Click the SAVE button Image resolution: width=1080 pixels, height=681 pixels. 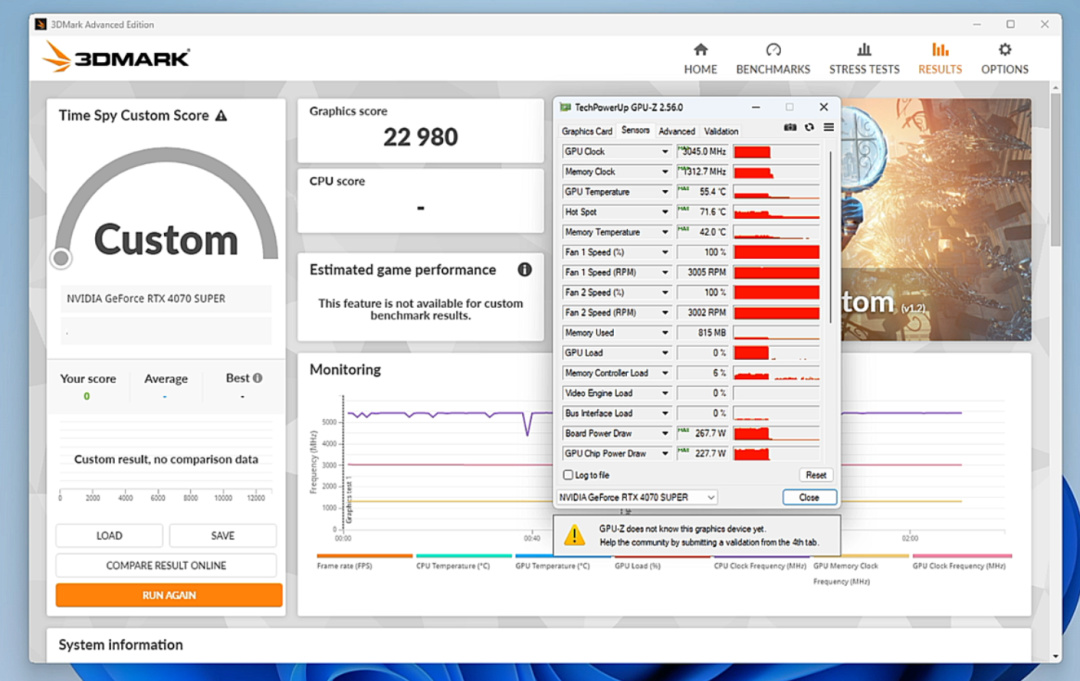point(222,535)
